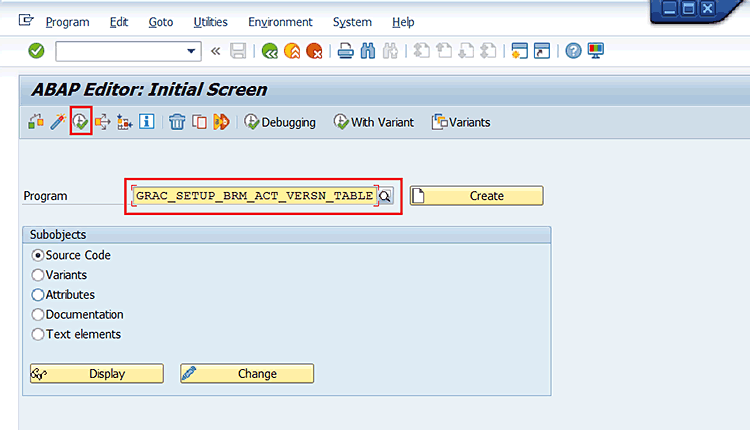Click the Previous Page icon
Image resolution: width=750 pixels, height=430 pixels.
[x=444, y=51]
